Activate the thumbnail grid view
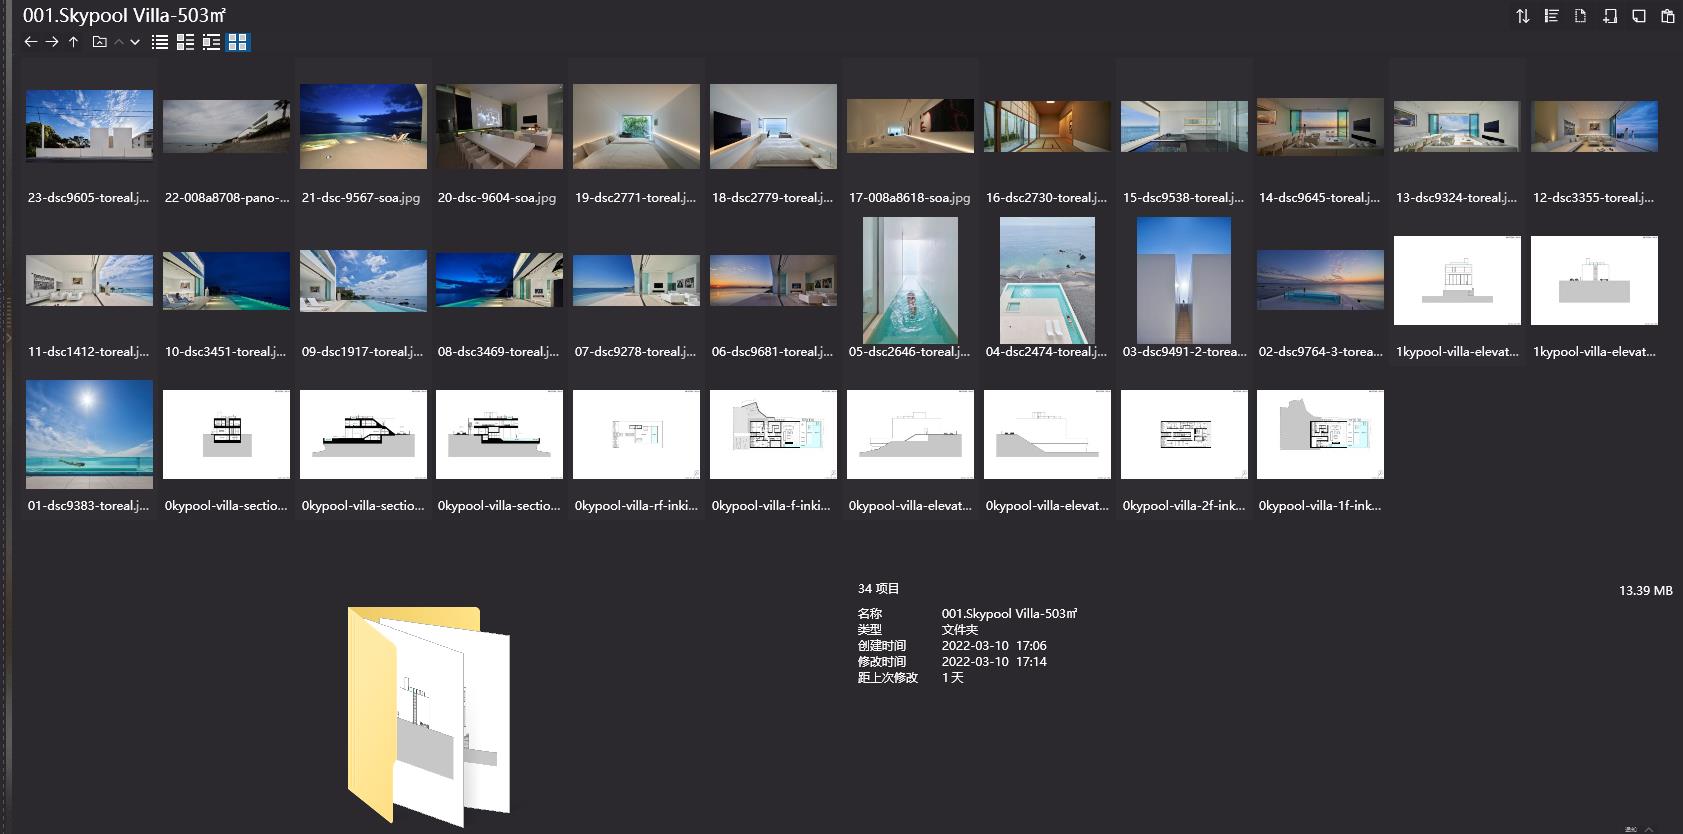 point(237,42)
